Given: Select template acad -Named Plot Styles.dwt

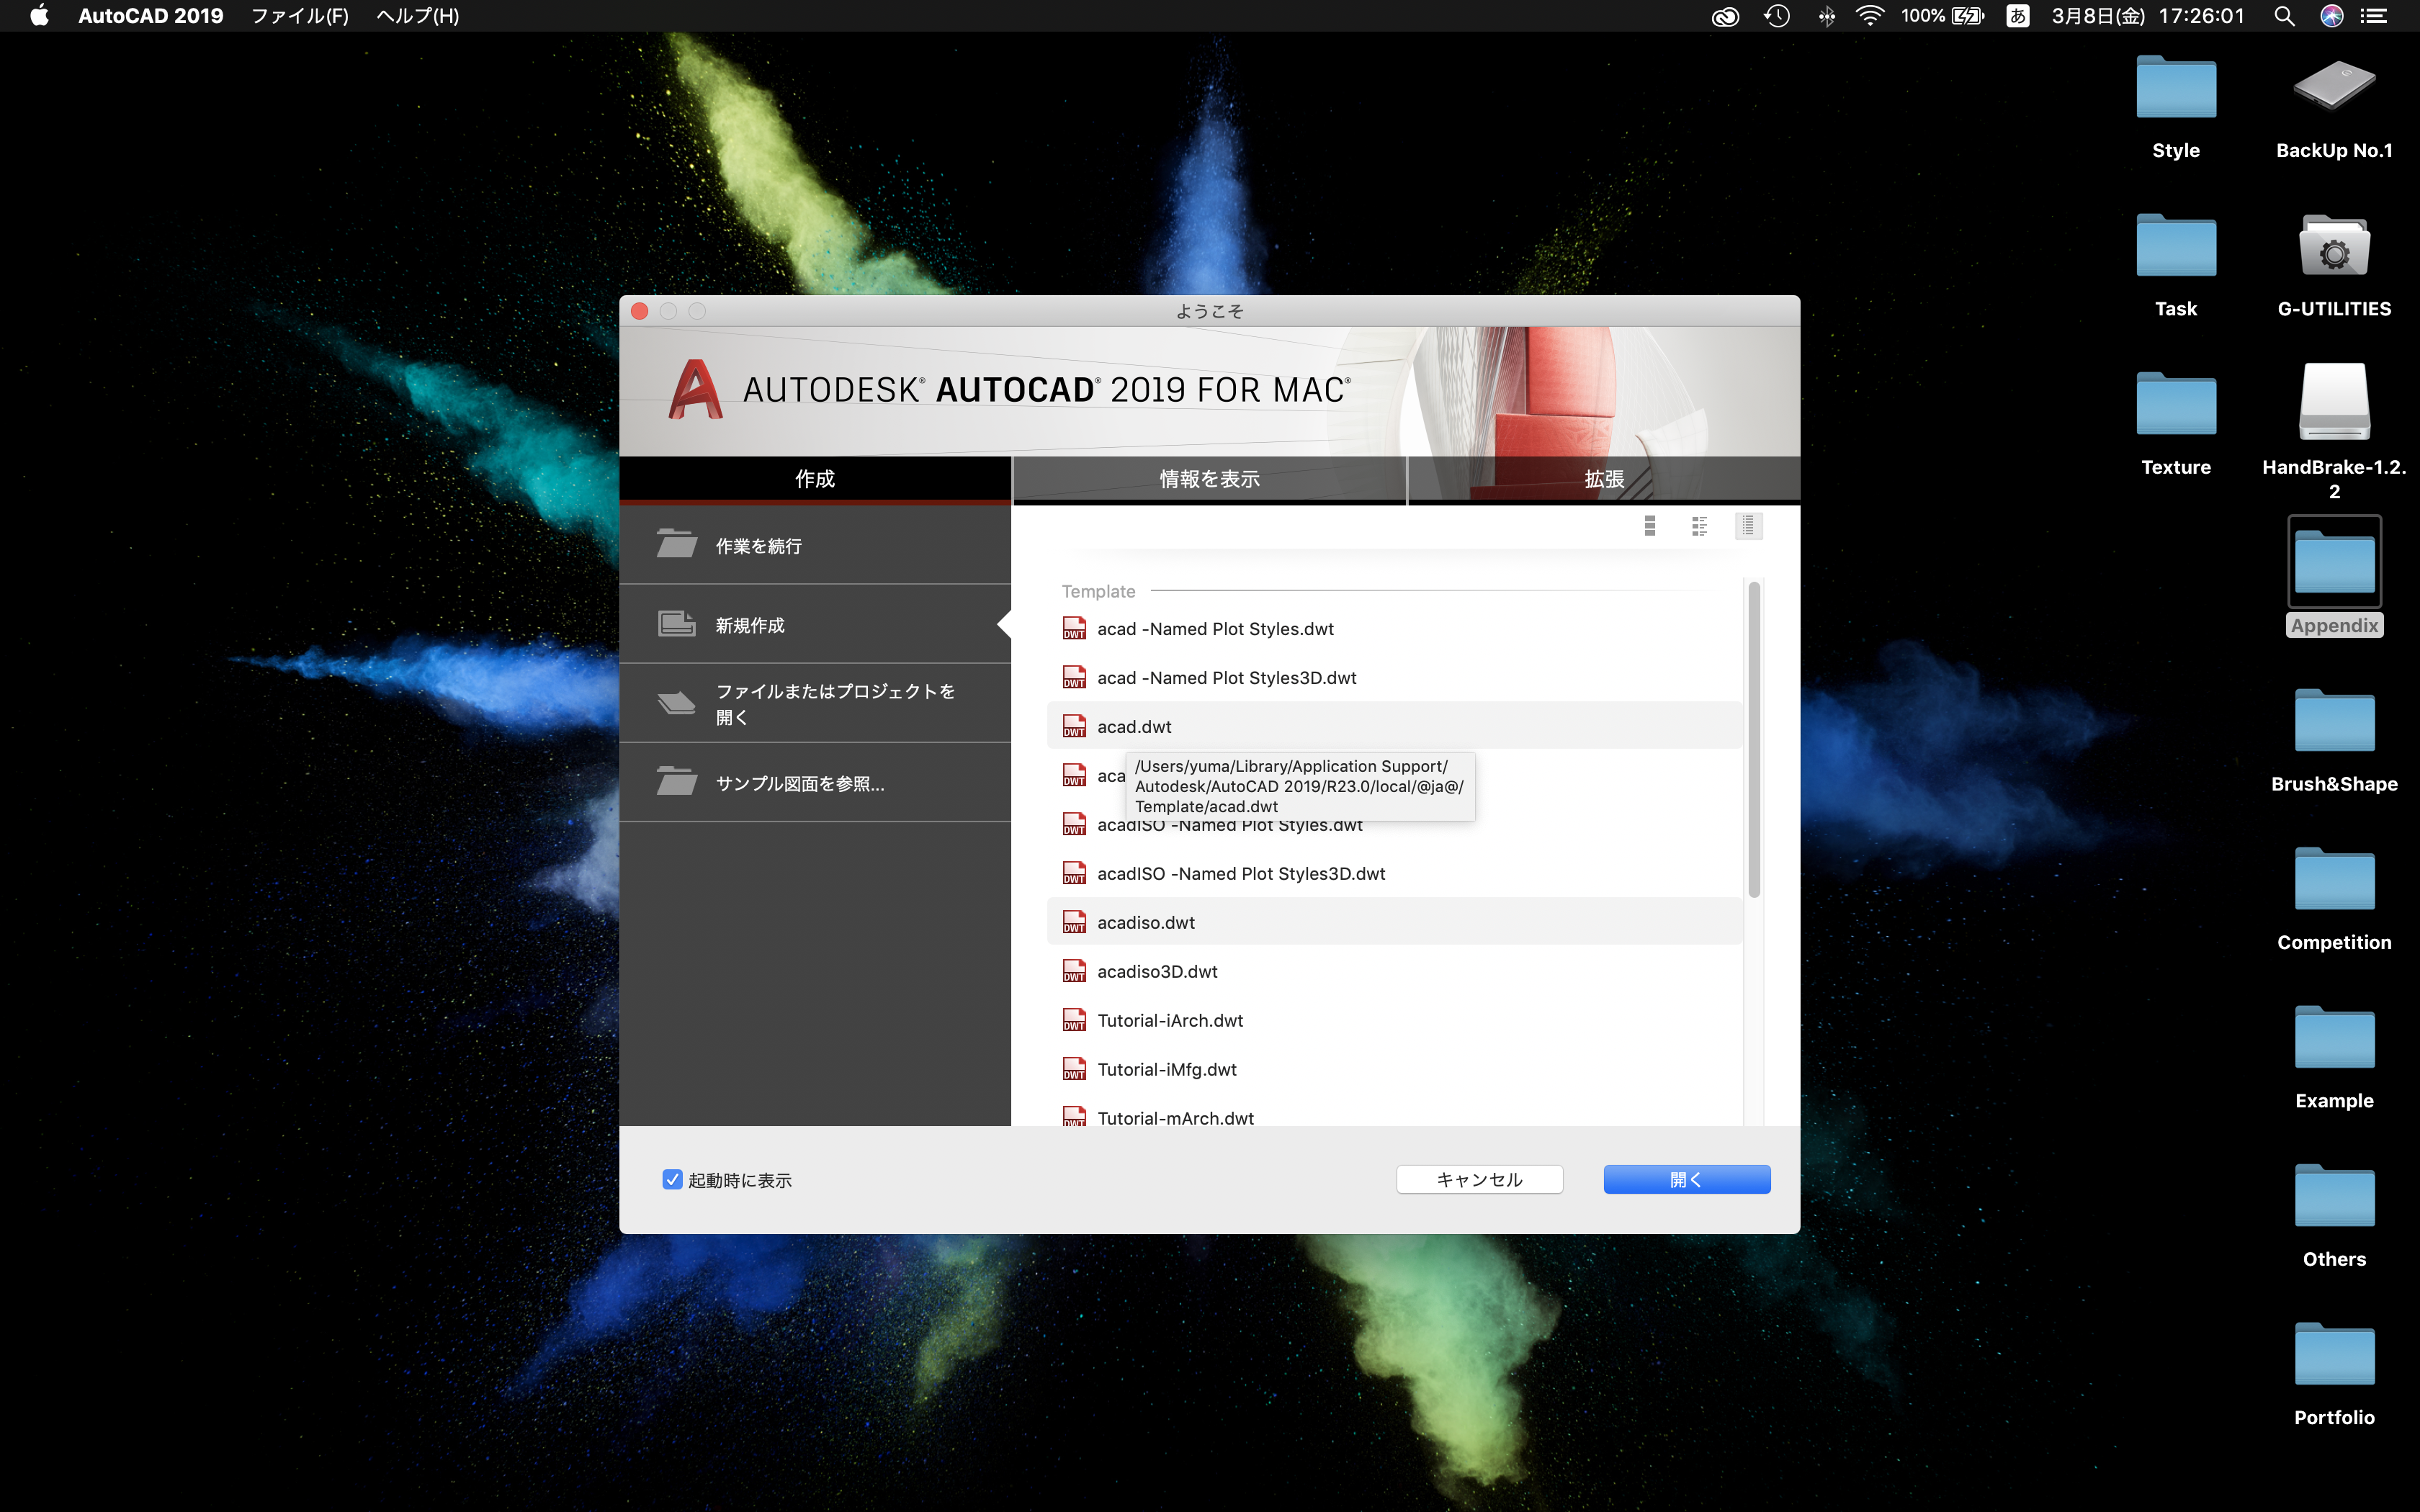Looking at the screenshot, I should (1394, 629).
